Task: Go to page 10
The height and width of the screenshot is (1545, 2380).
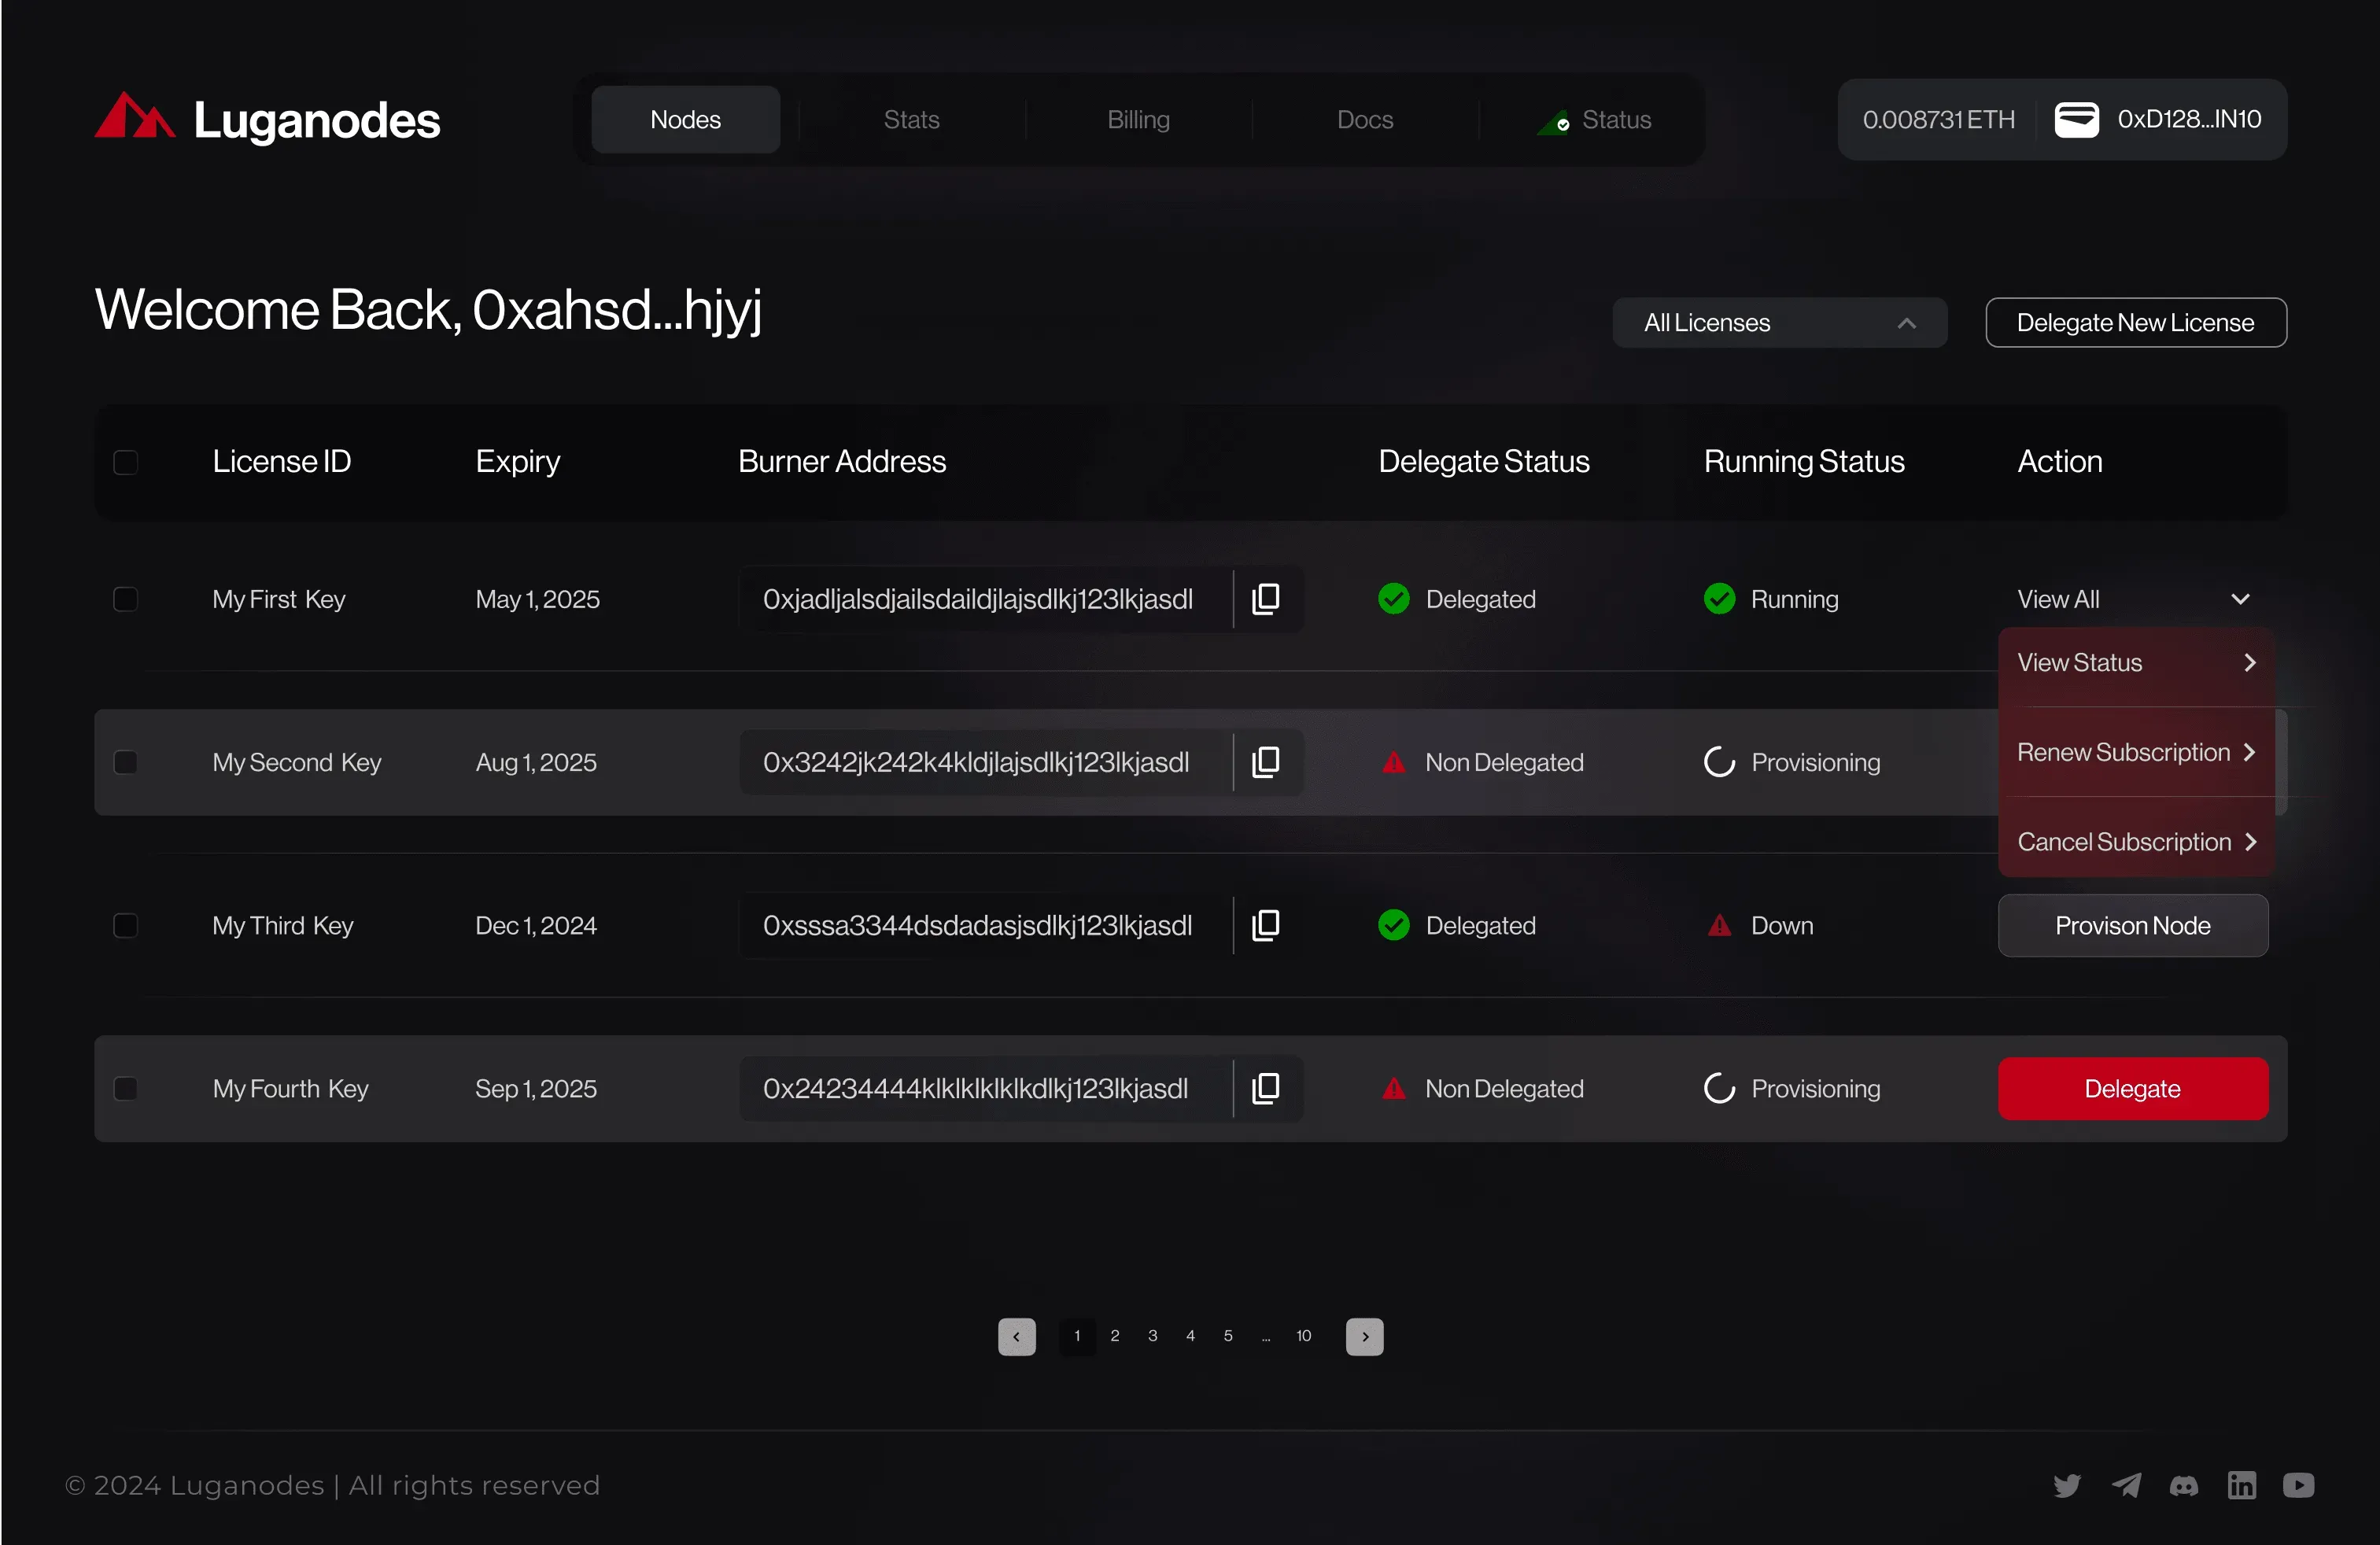Action: [1304, 1336]
